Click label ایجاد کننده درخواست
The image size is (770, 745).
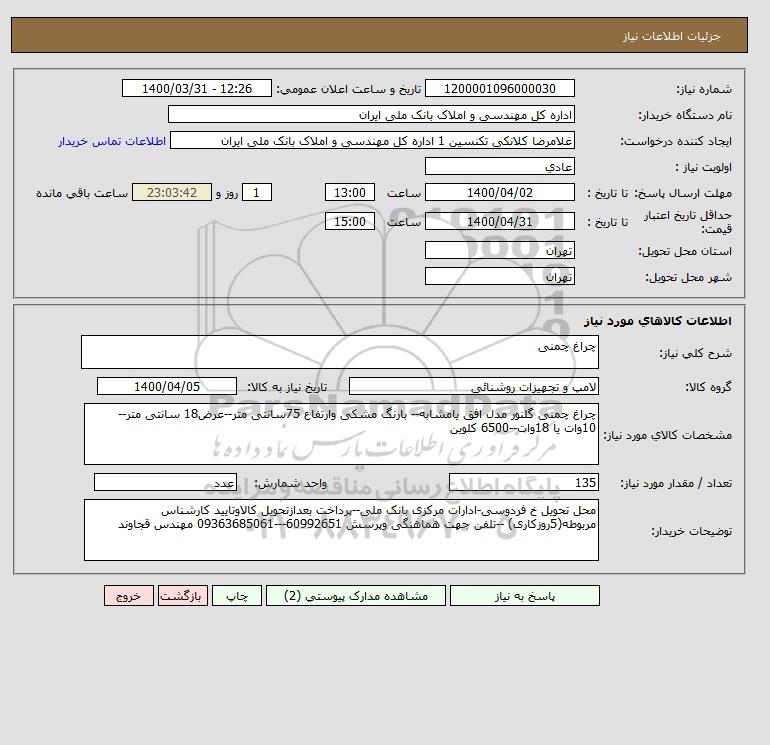click(x=676, y=141)
